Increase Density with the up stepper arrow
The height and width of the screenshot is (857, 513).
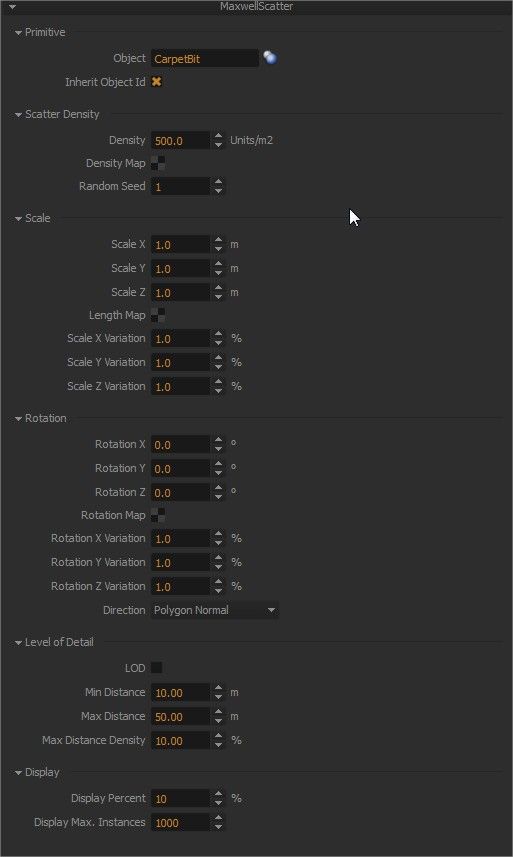(x=219, y=136)
